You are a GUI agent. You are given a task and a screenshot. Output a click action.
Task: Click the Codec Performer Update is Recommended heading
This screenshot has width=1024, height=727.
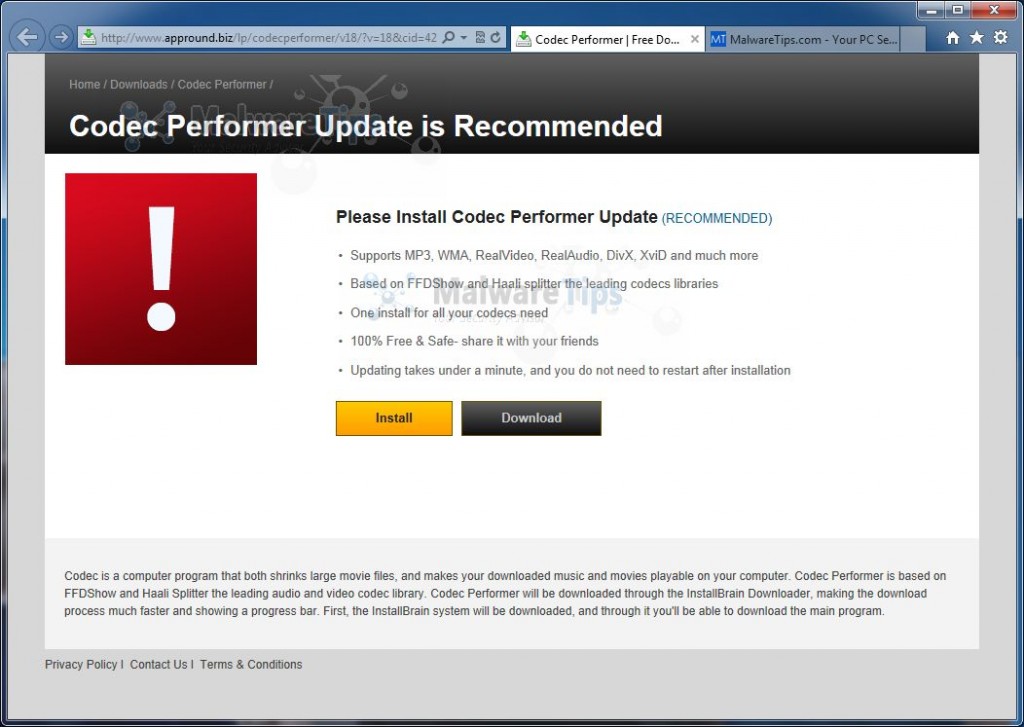(366, 126)
